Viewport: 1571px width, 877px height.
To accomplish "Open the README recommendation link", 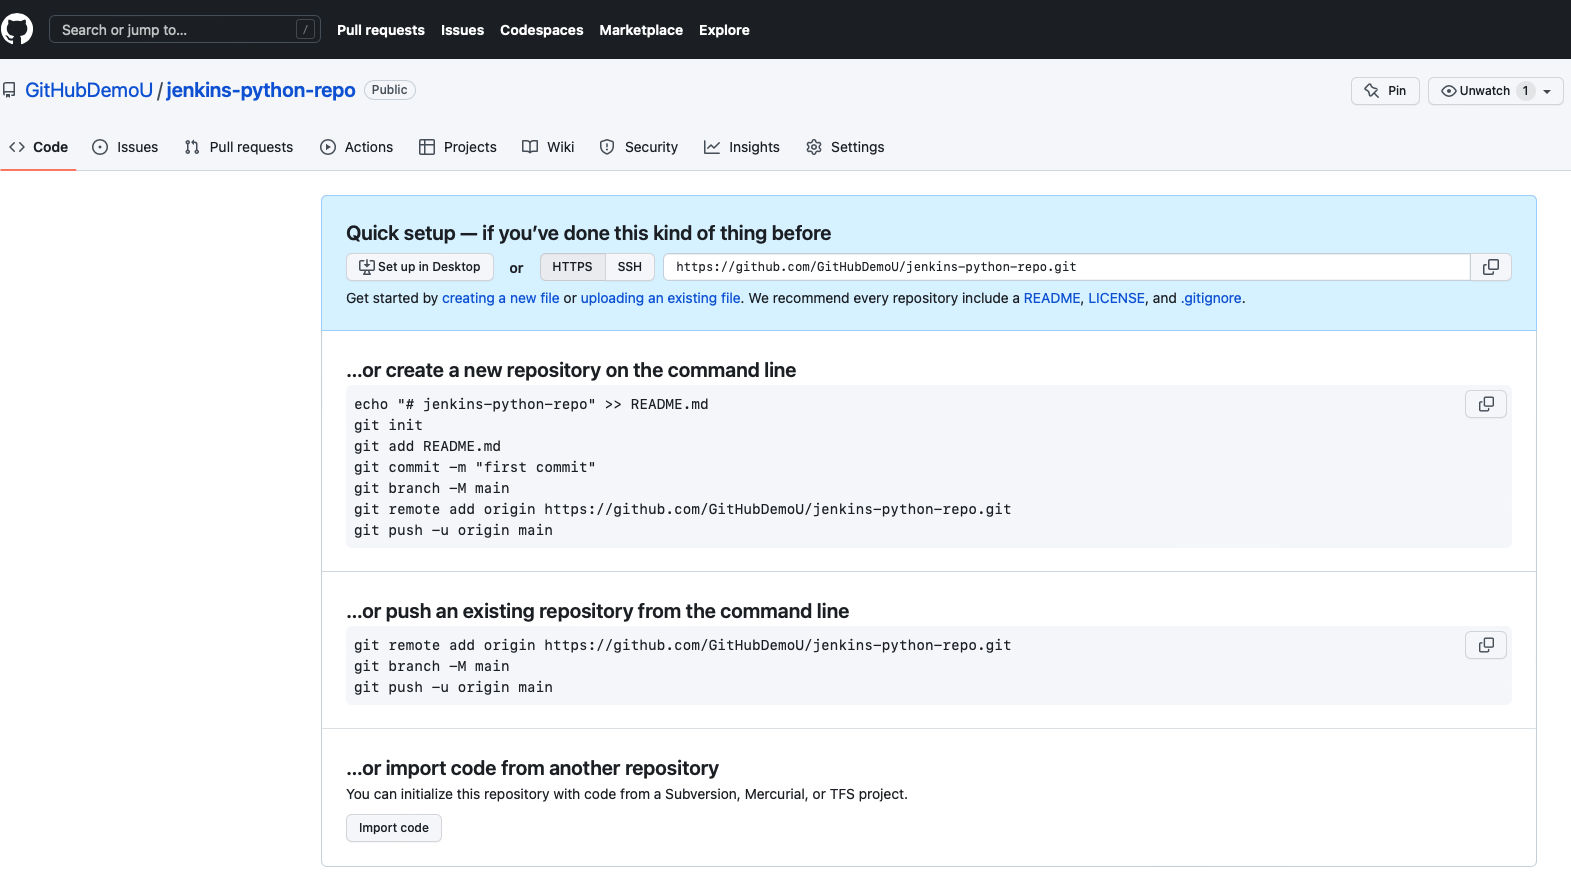I will (x=1052, y=298).
